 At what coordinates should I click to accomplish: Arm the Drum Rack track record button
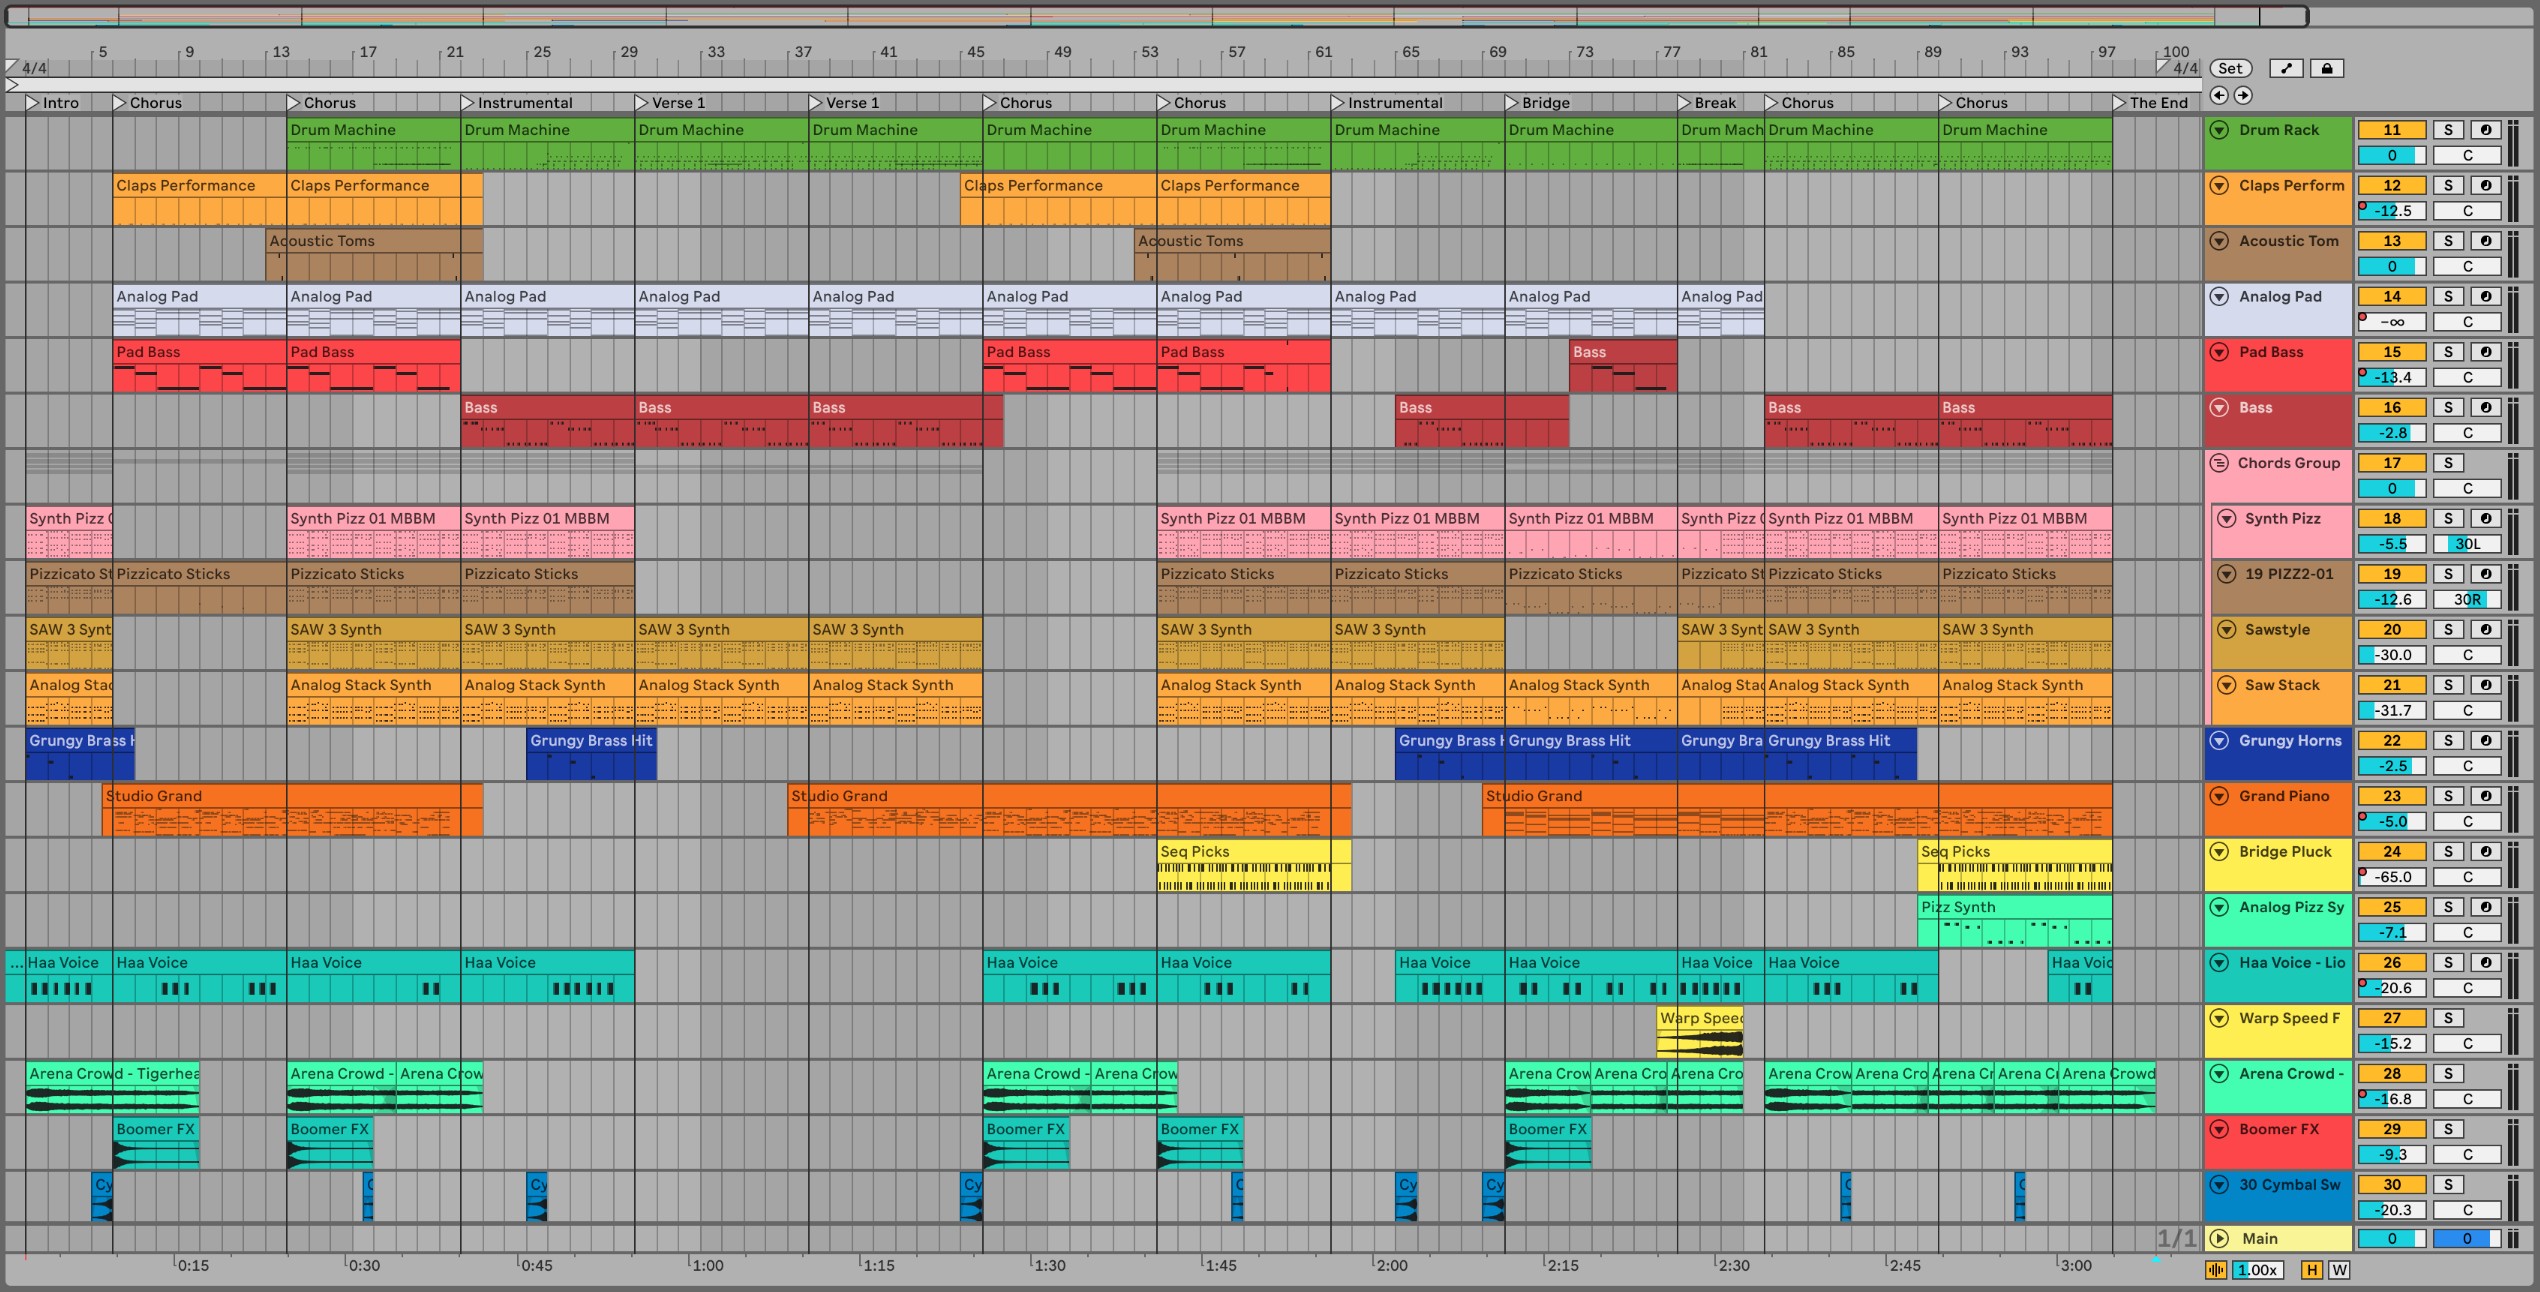(x=2485, y=130)
